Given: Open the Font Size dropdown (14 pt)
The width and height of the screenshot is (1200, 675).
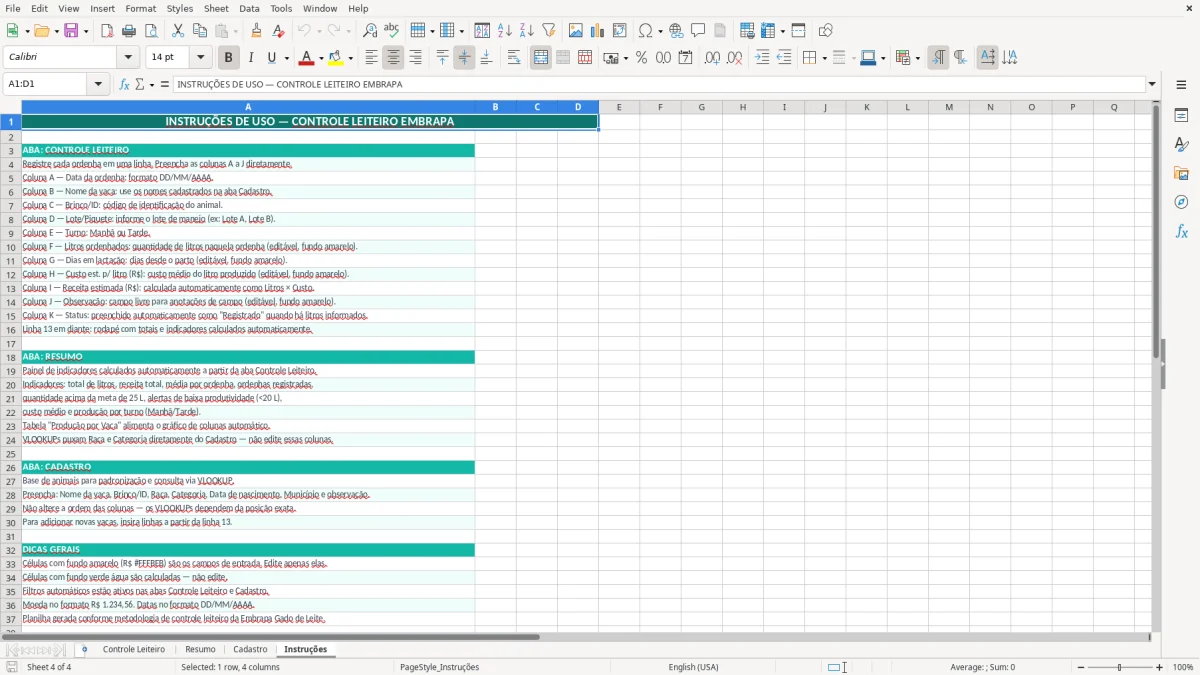Looking at the screenshot, I should click(x=200, y=58).
